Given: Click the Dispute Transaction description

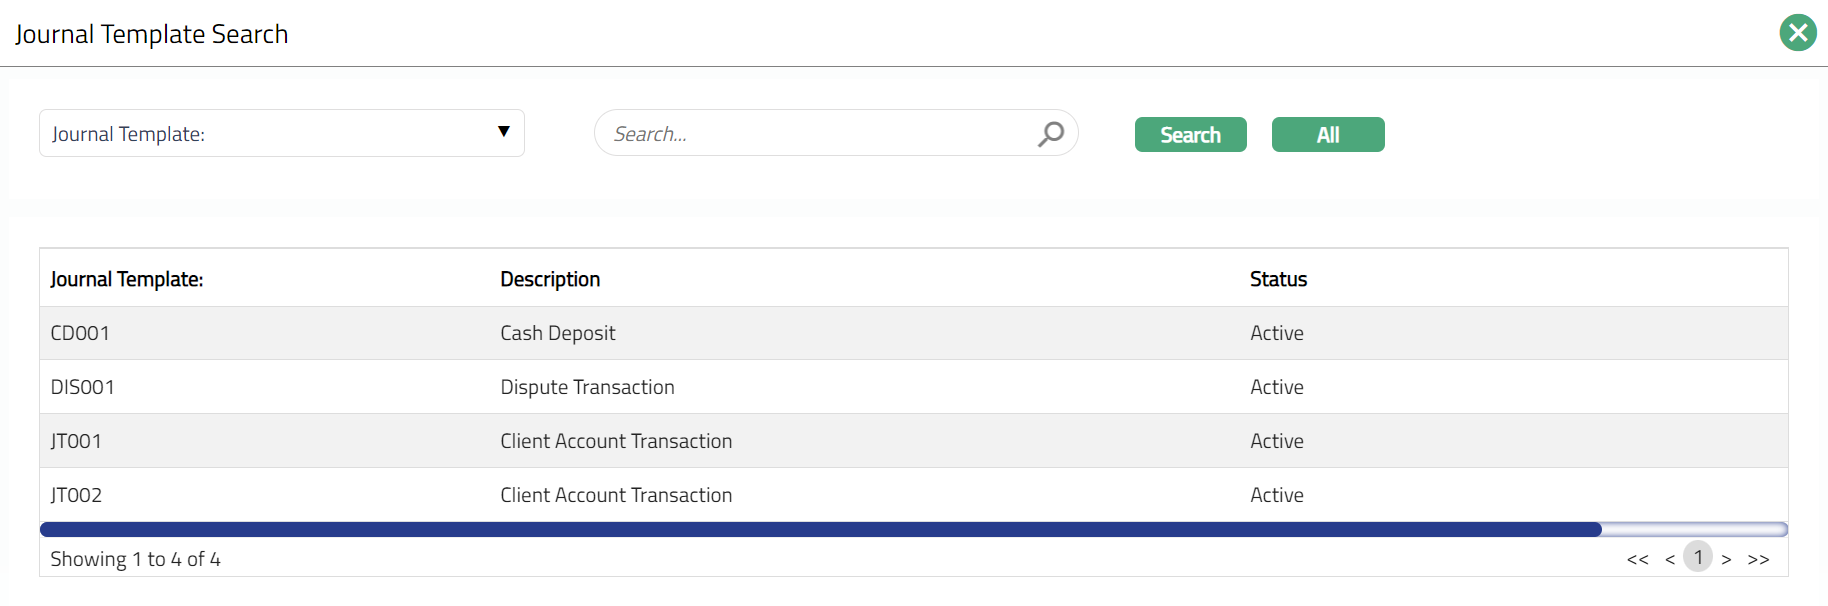Looking at the screenshot, I should point(587,387).
